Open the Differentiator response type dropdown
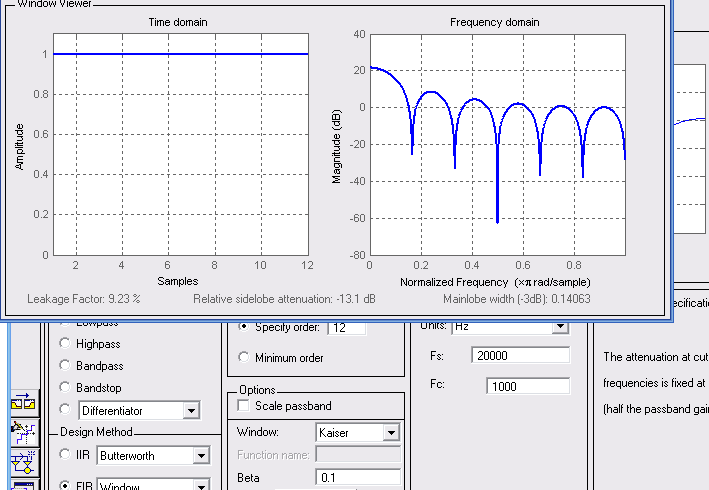The width and height of the screenshot is (709, 490). pos(192,410)
